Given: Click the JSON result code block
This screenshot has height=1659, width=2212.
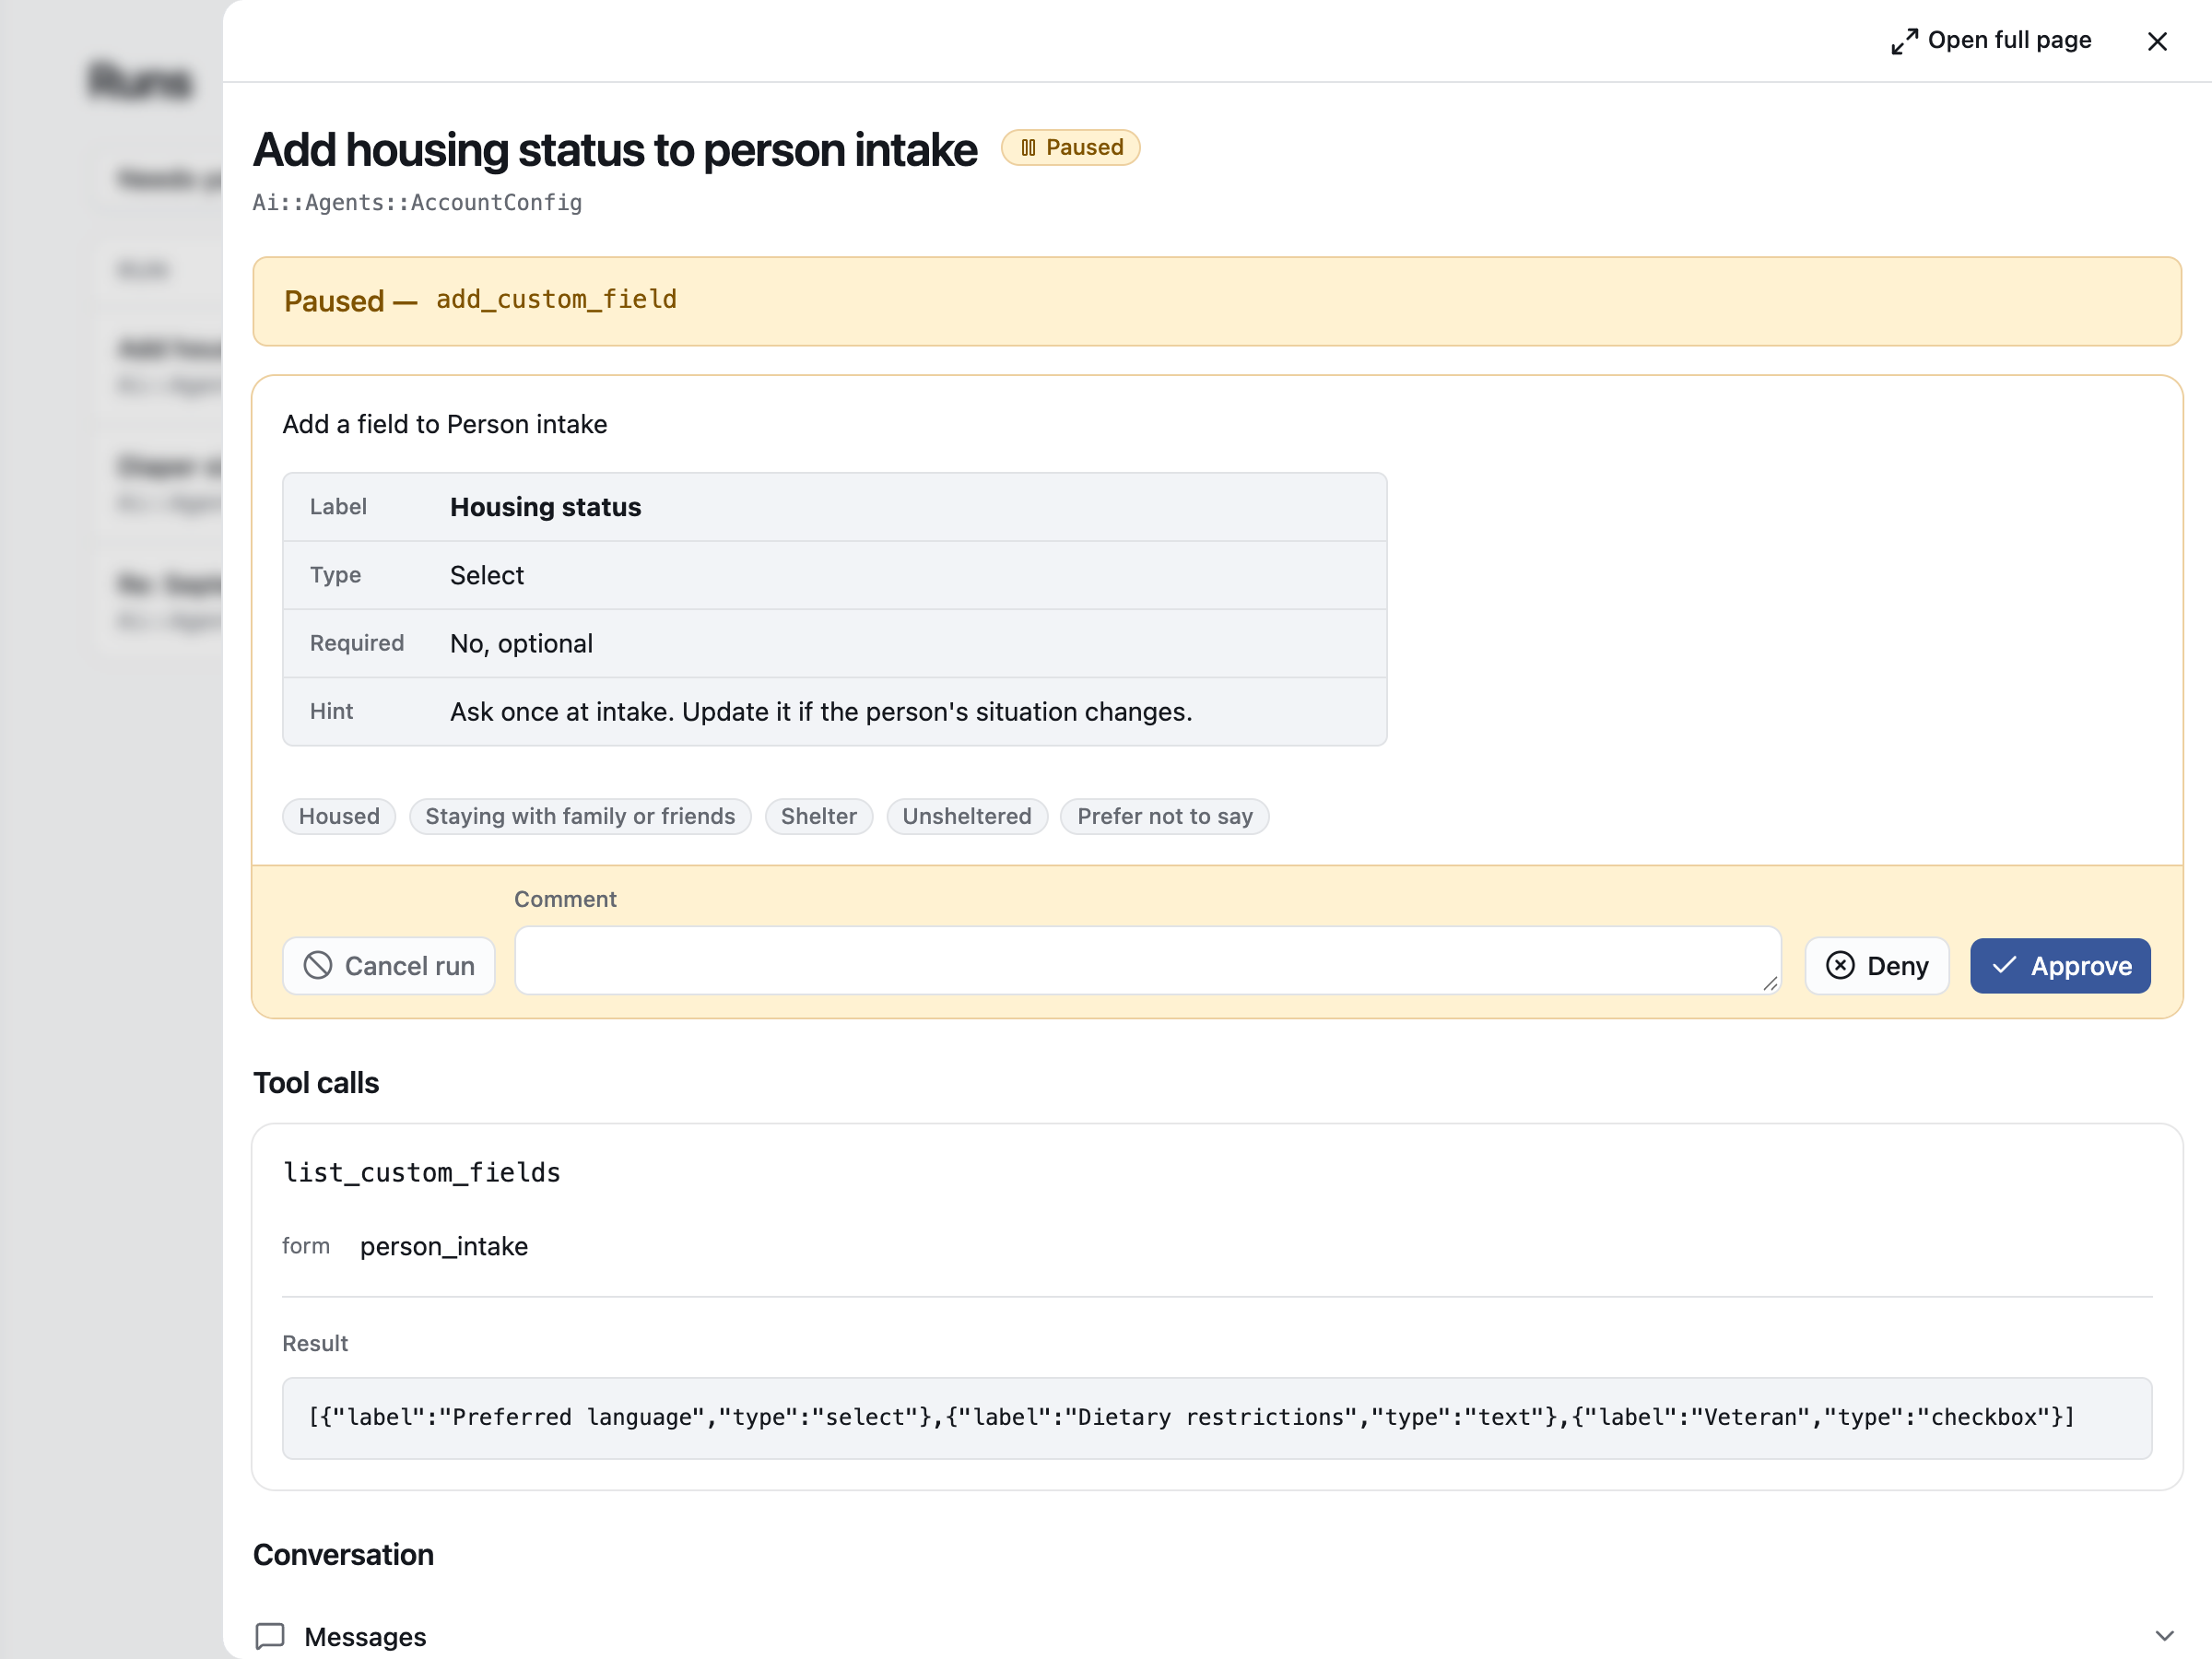Looking at the screenshot, I should 1217,1418.
